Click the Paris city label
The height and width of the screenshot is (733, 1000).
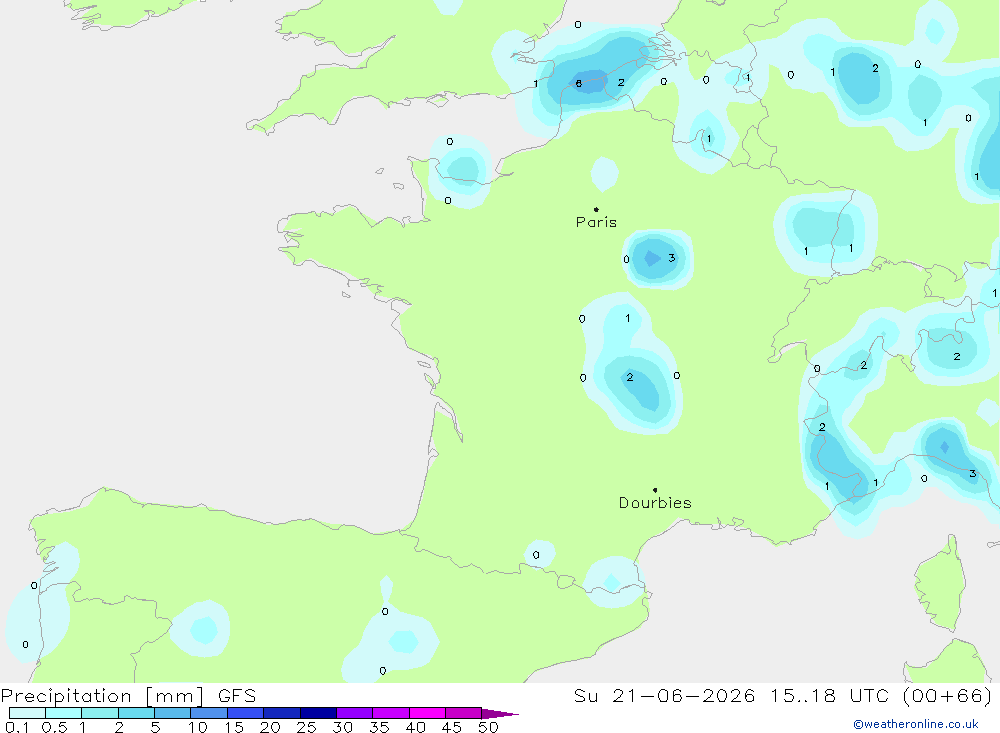[596, 222]
